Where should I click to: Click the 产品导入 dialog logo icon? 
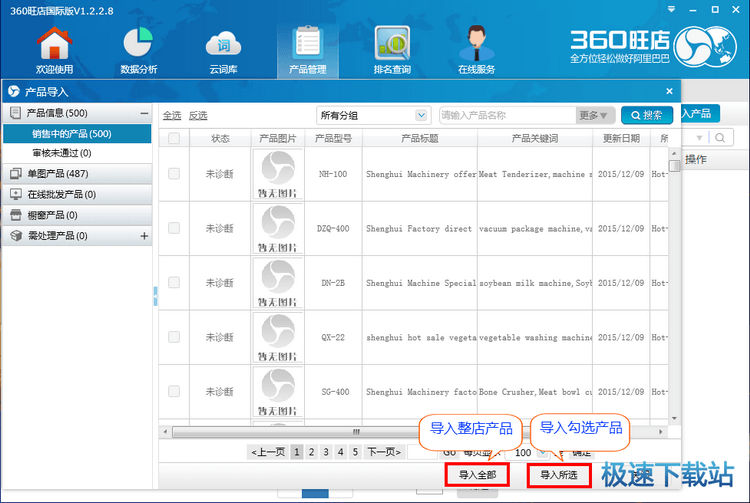13,91
